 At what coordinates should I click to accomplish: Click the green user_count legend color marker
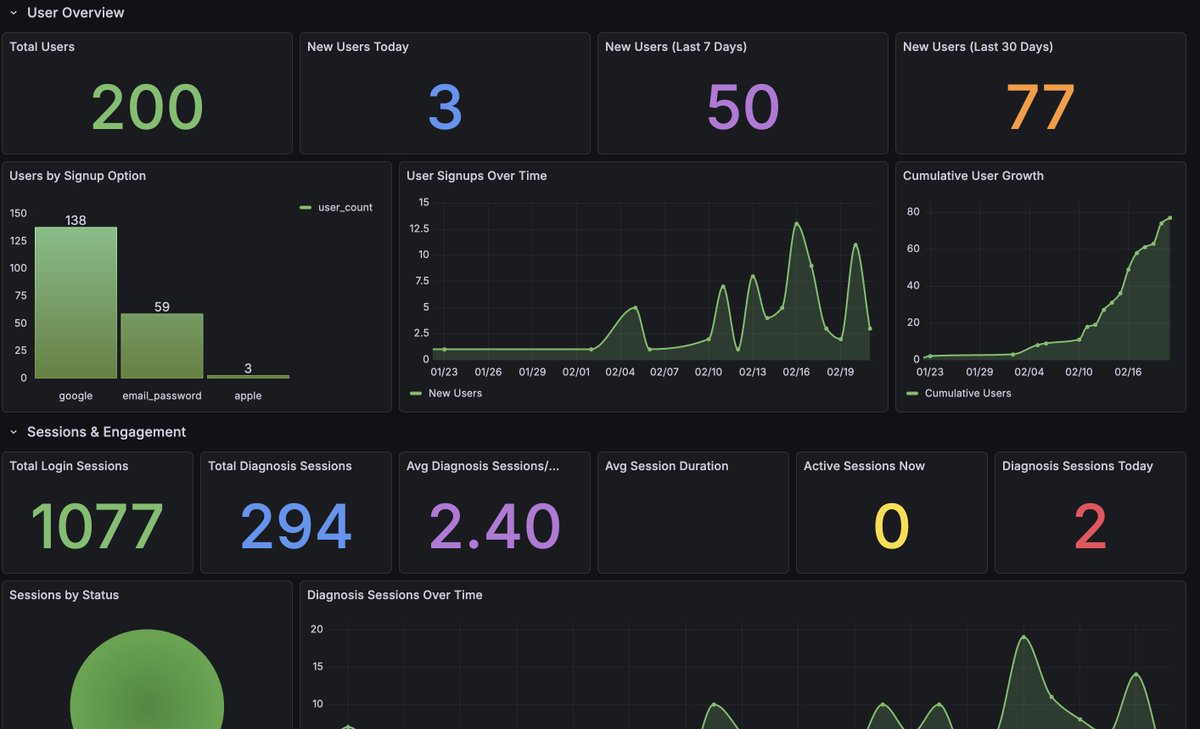point(306,207)
